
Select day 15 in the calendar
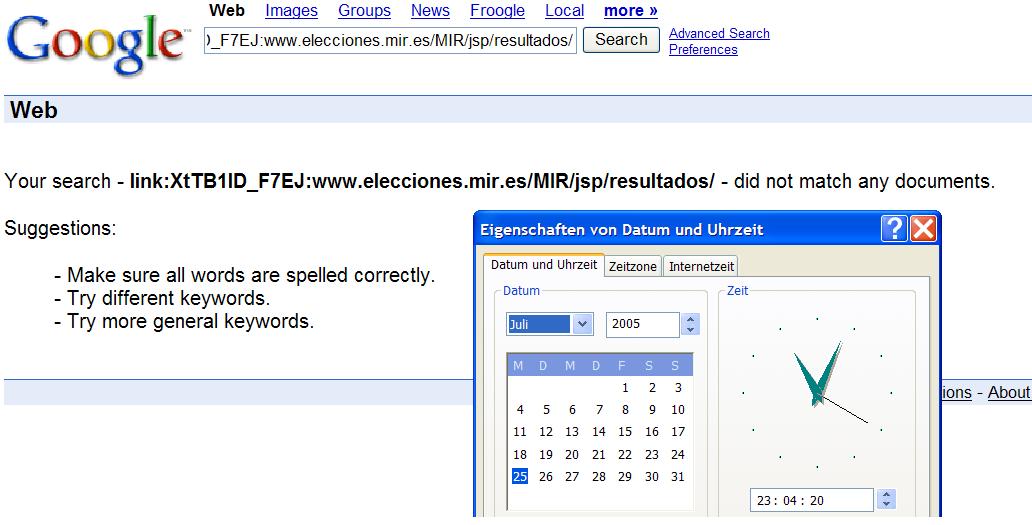point(625,432)
